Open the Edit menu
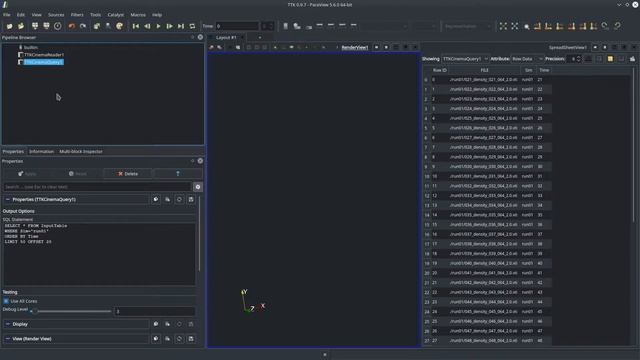 [21, 15]
